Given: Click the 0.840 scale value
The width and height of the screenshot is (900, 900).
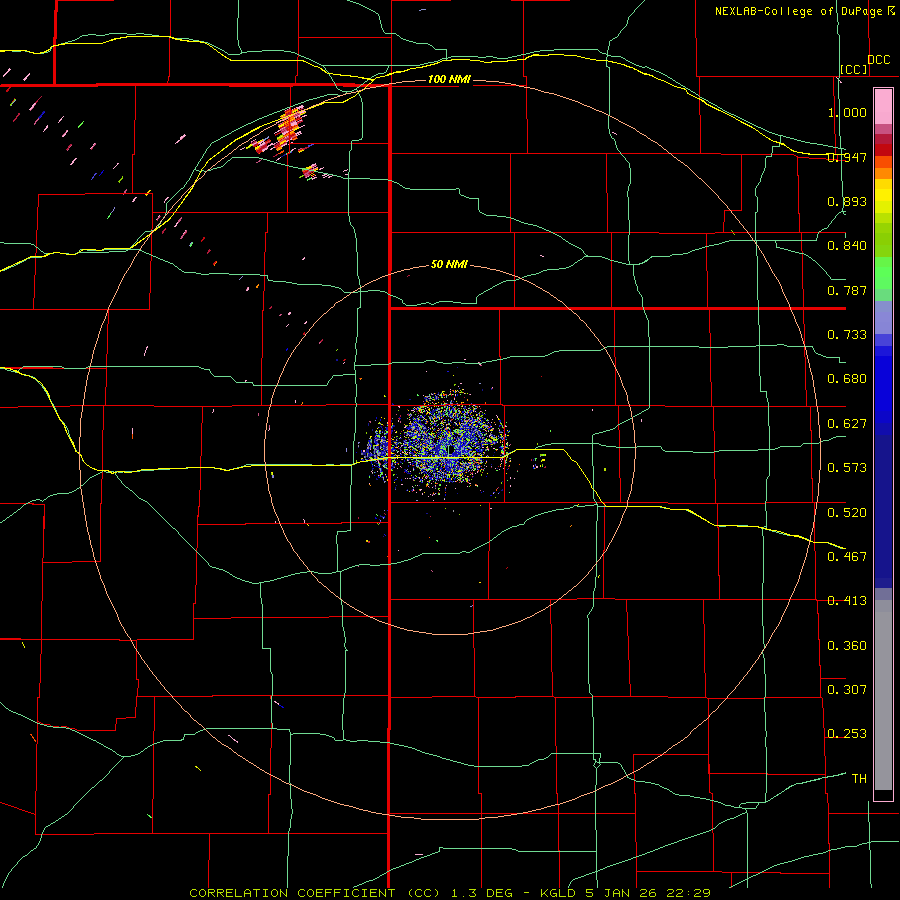Looking at the screenshot, I should pyautogui.click(x=847, y=246).
